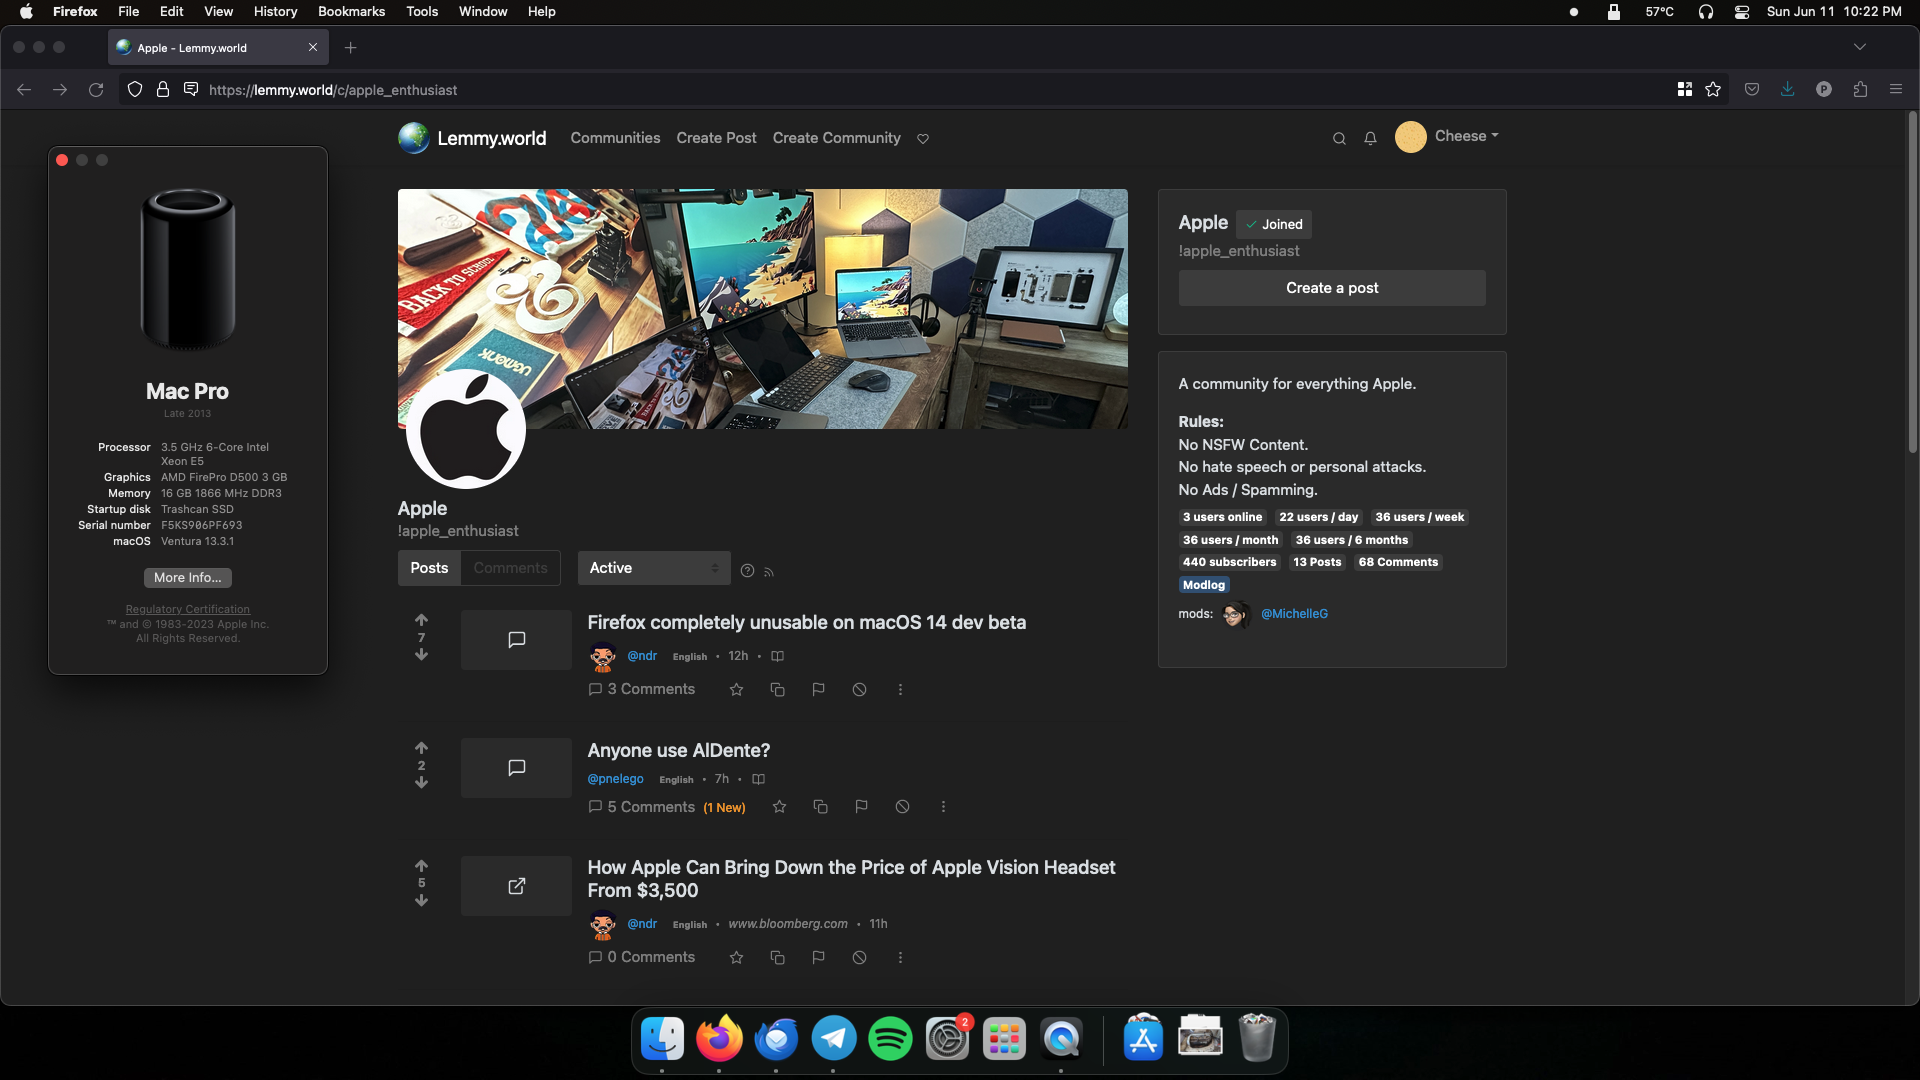1920x1080 pixels.
Task: Open the text-post thumbnail for AlDente post
Action: pos(516,768)
